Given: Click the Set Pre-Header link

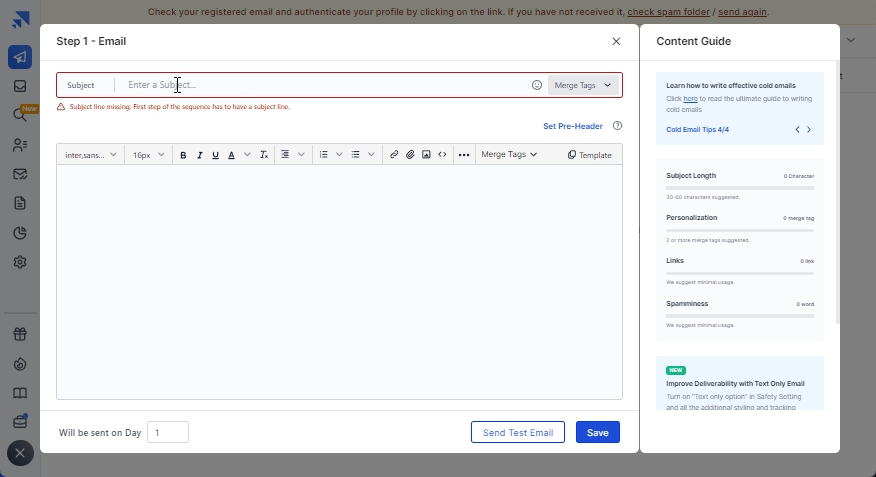Looking at the screenshot, I should [x=573, y=126].
